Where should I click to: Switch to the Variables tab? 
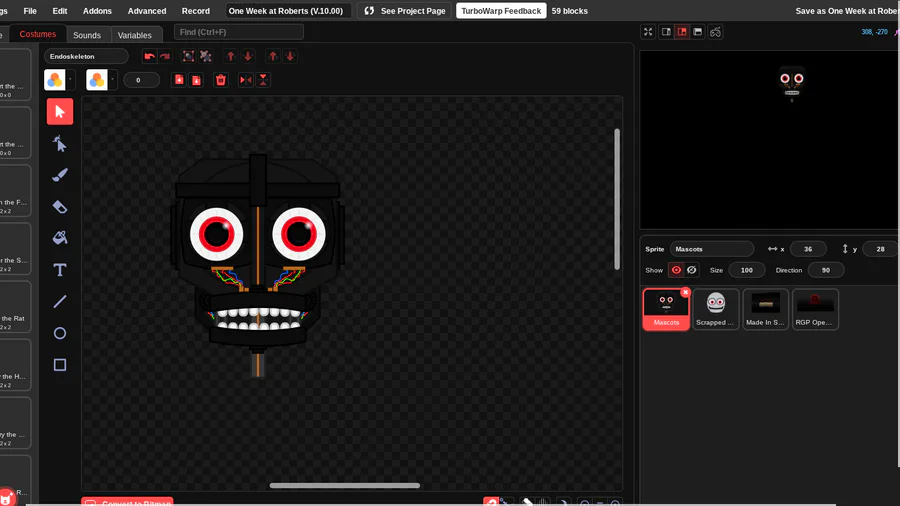[x=135, y=35]
